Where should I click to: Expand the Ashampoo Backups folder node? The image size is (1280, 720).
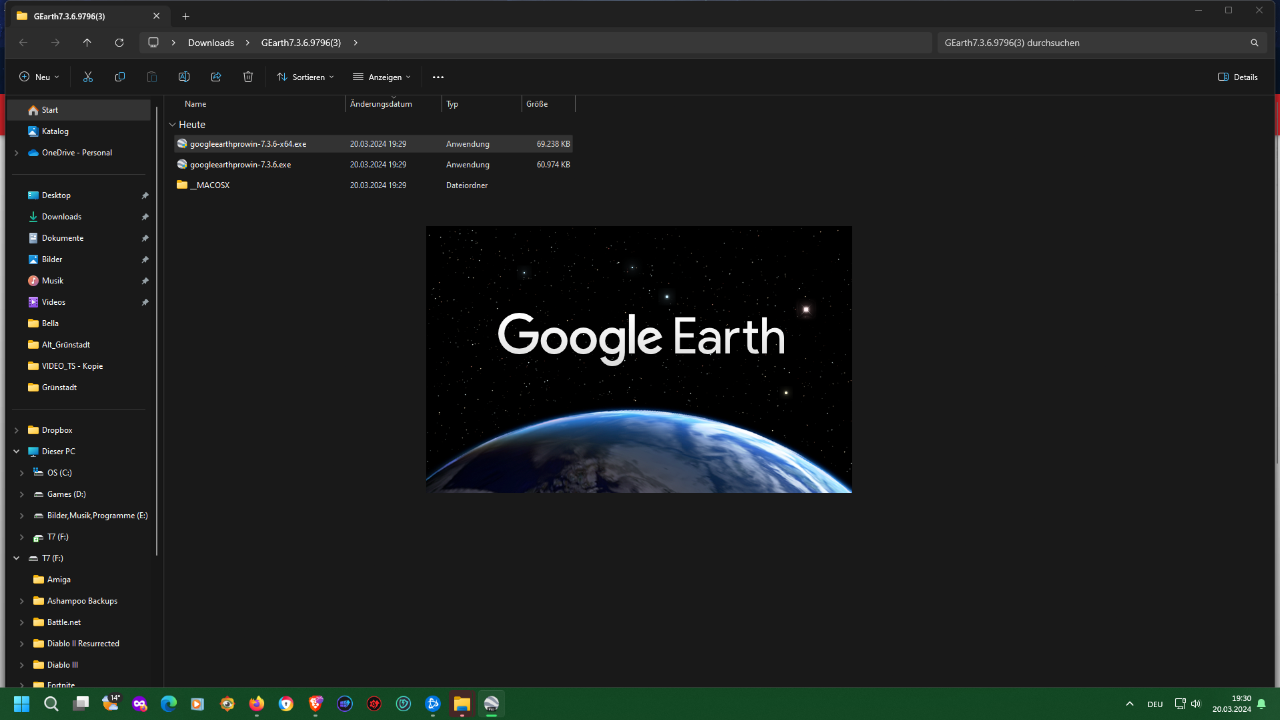22,601
